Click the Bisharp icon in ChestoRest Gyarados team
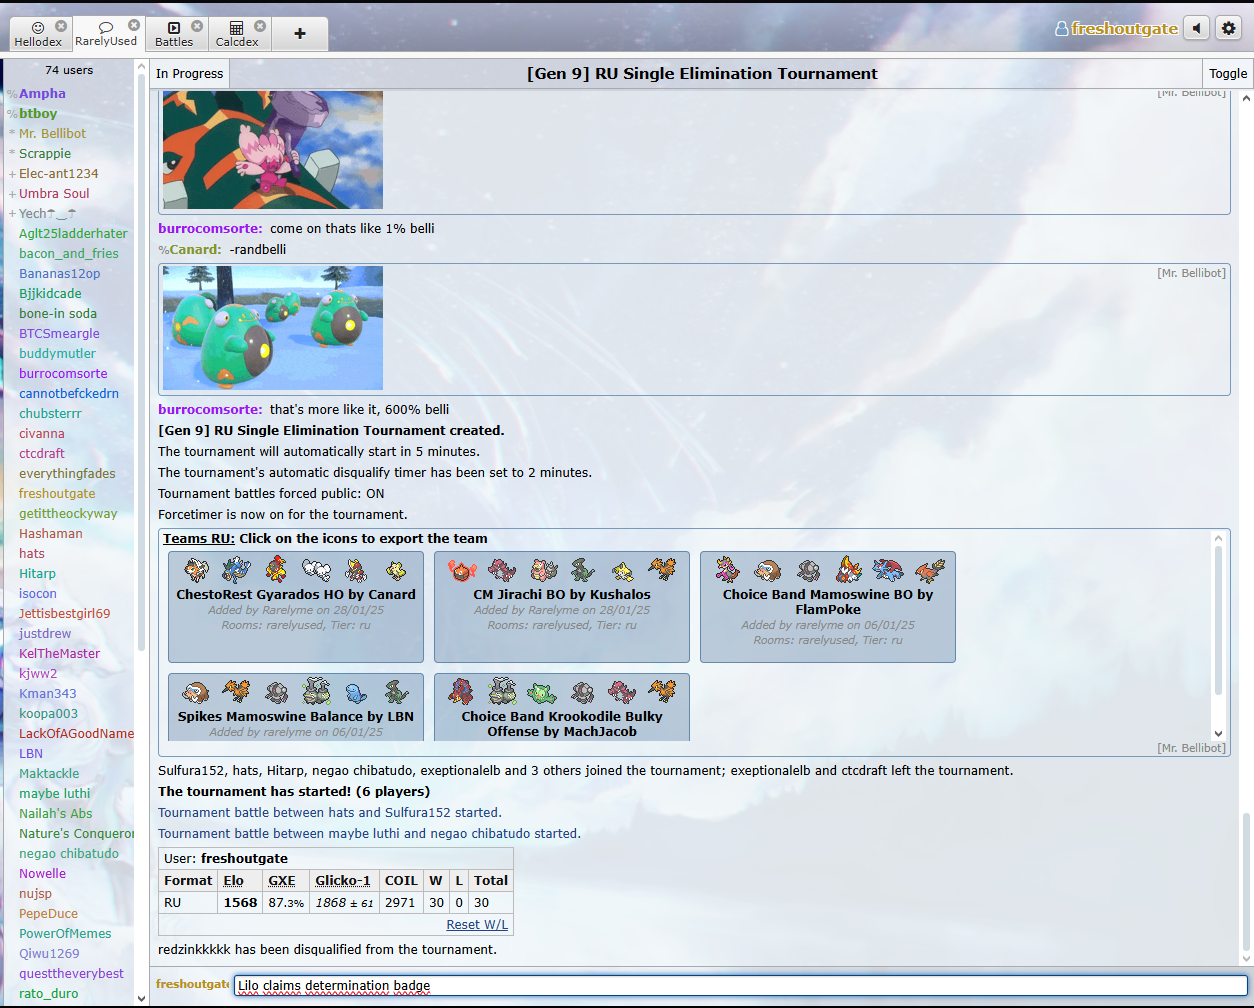 pos(356,570)
